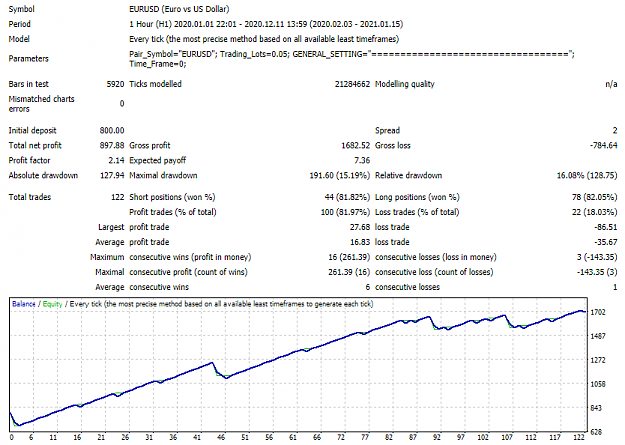Click the green 'Equity' legend label
Screen dimensions: 625x445
(x=52, y=304)
